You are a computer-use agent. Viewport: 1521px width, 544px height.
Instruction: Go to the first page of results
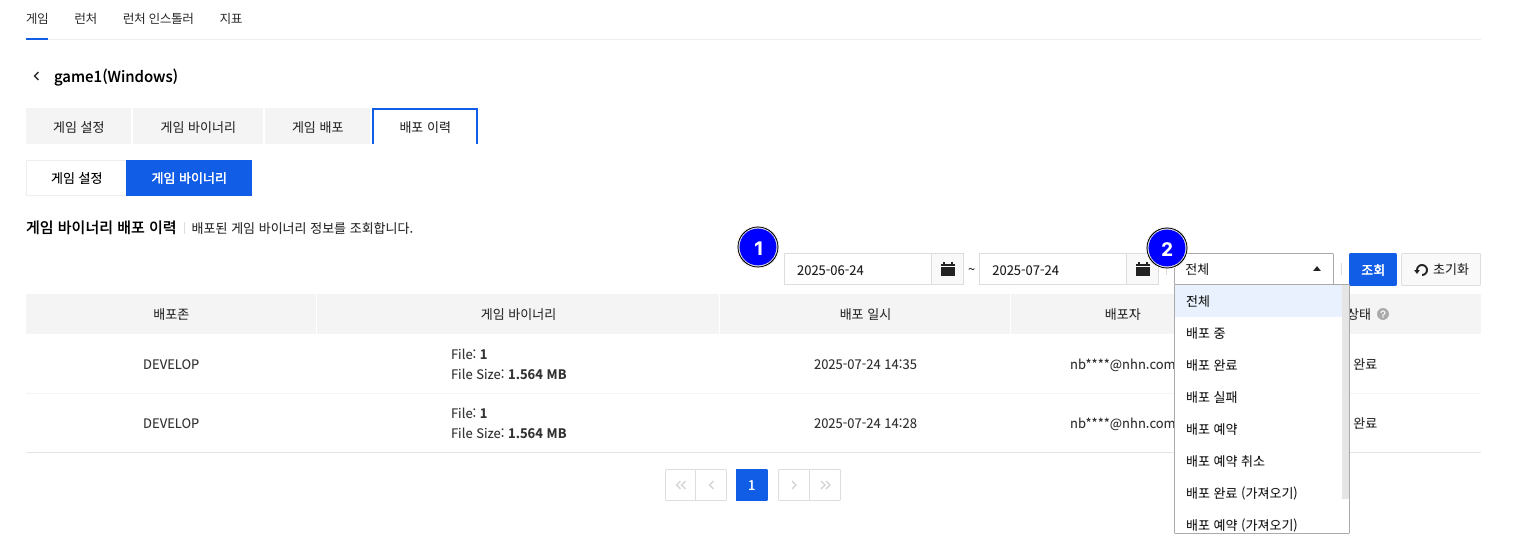pos(680,485)
